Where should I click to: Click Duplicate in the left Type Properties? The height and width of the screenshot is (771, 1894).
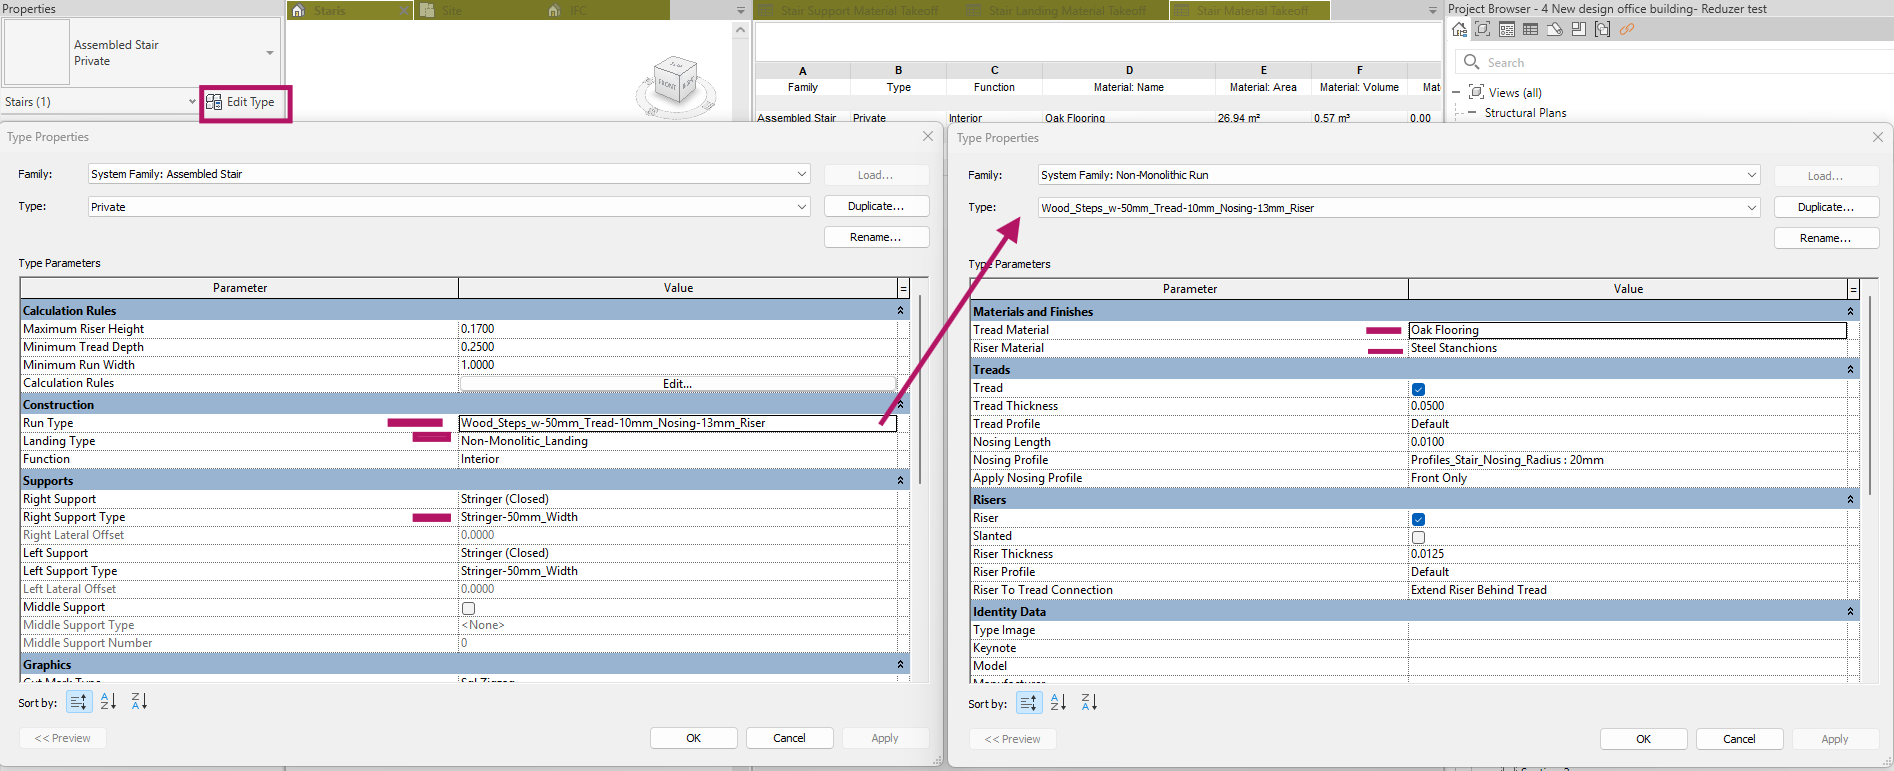pyautogui.click(x=876, y=206)
